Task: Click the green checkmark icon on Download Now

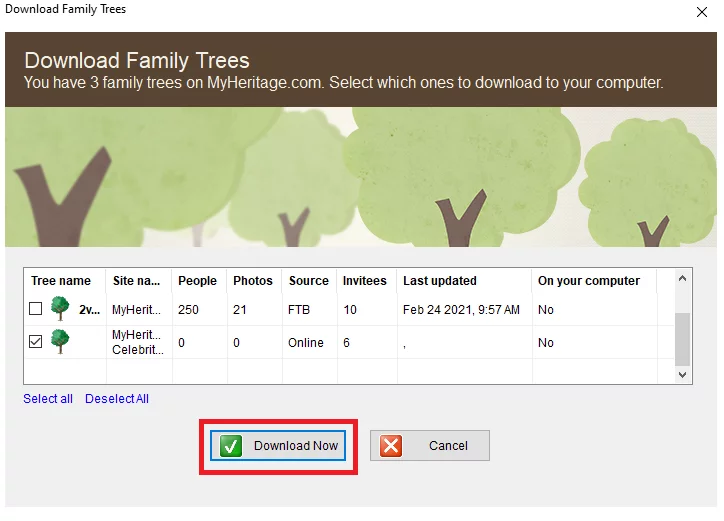Action: (x=230, y=446)
